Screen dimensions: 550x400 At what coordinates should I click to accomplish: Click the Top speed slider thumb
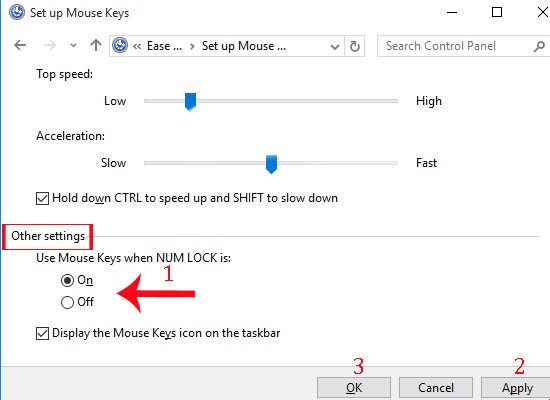(x=190, y=102)
